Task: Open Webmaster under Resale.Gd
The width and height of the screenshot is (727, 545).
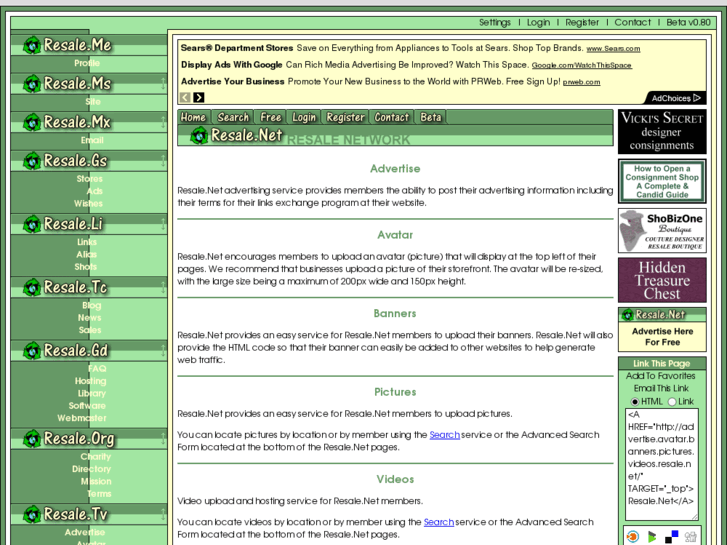Action: (x=82, y=418)
